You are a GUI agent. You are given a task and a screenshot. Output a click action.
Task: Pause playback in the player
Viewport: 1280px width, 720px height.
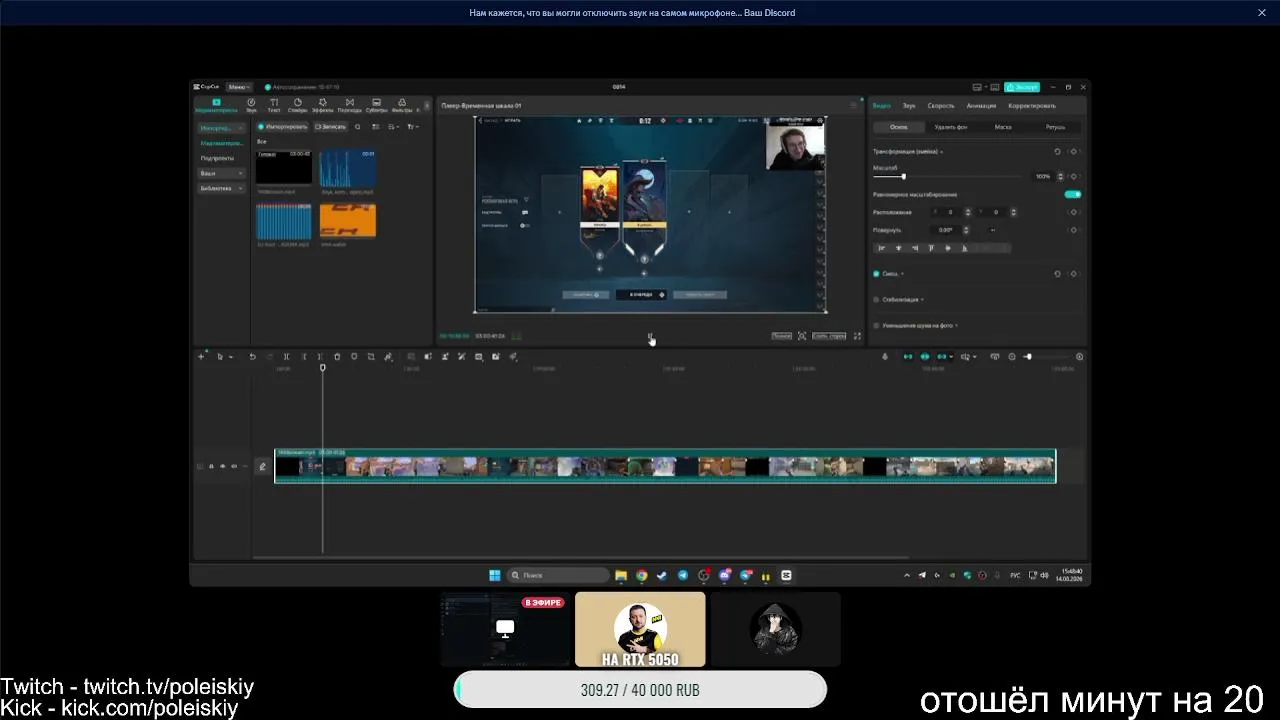click(650, 336)
